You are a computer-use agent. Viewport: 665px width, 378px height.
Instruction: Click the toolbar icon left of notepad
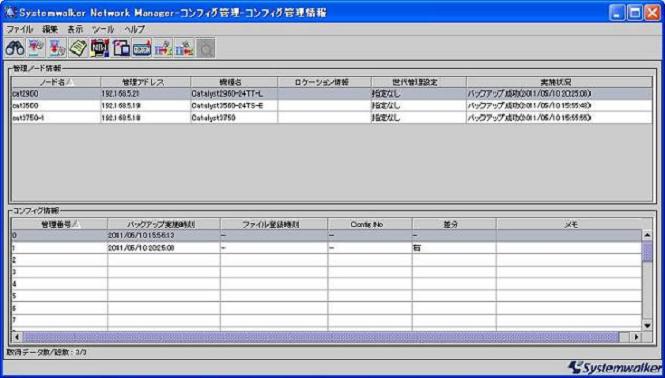57,48
